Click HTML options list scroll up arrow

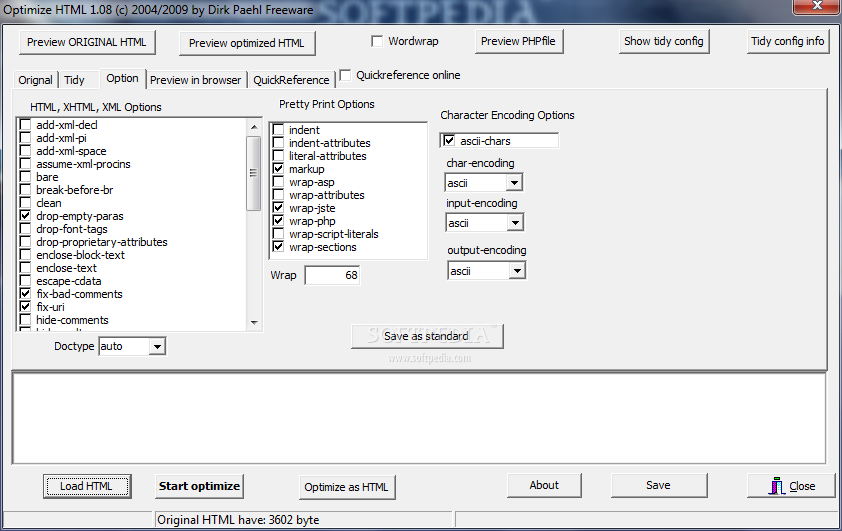click(x=254, y=127)
